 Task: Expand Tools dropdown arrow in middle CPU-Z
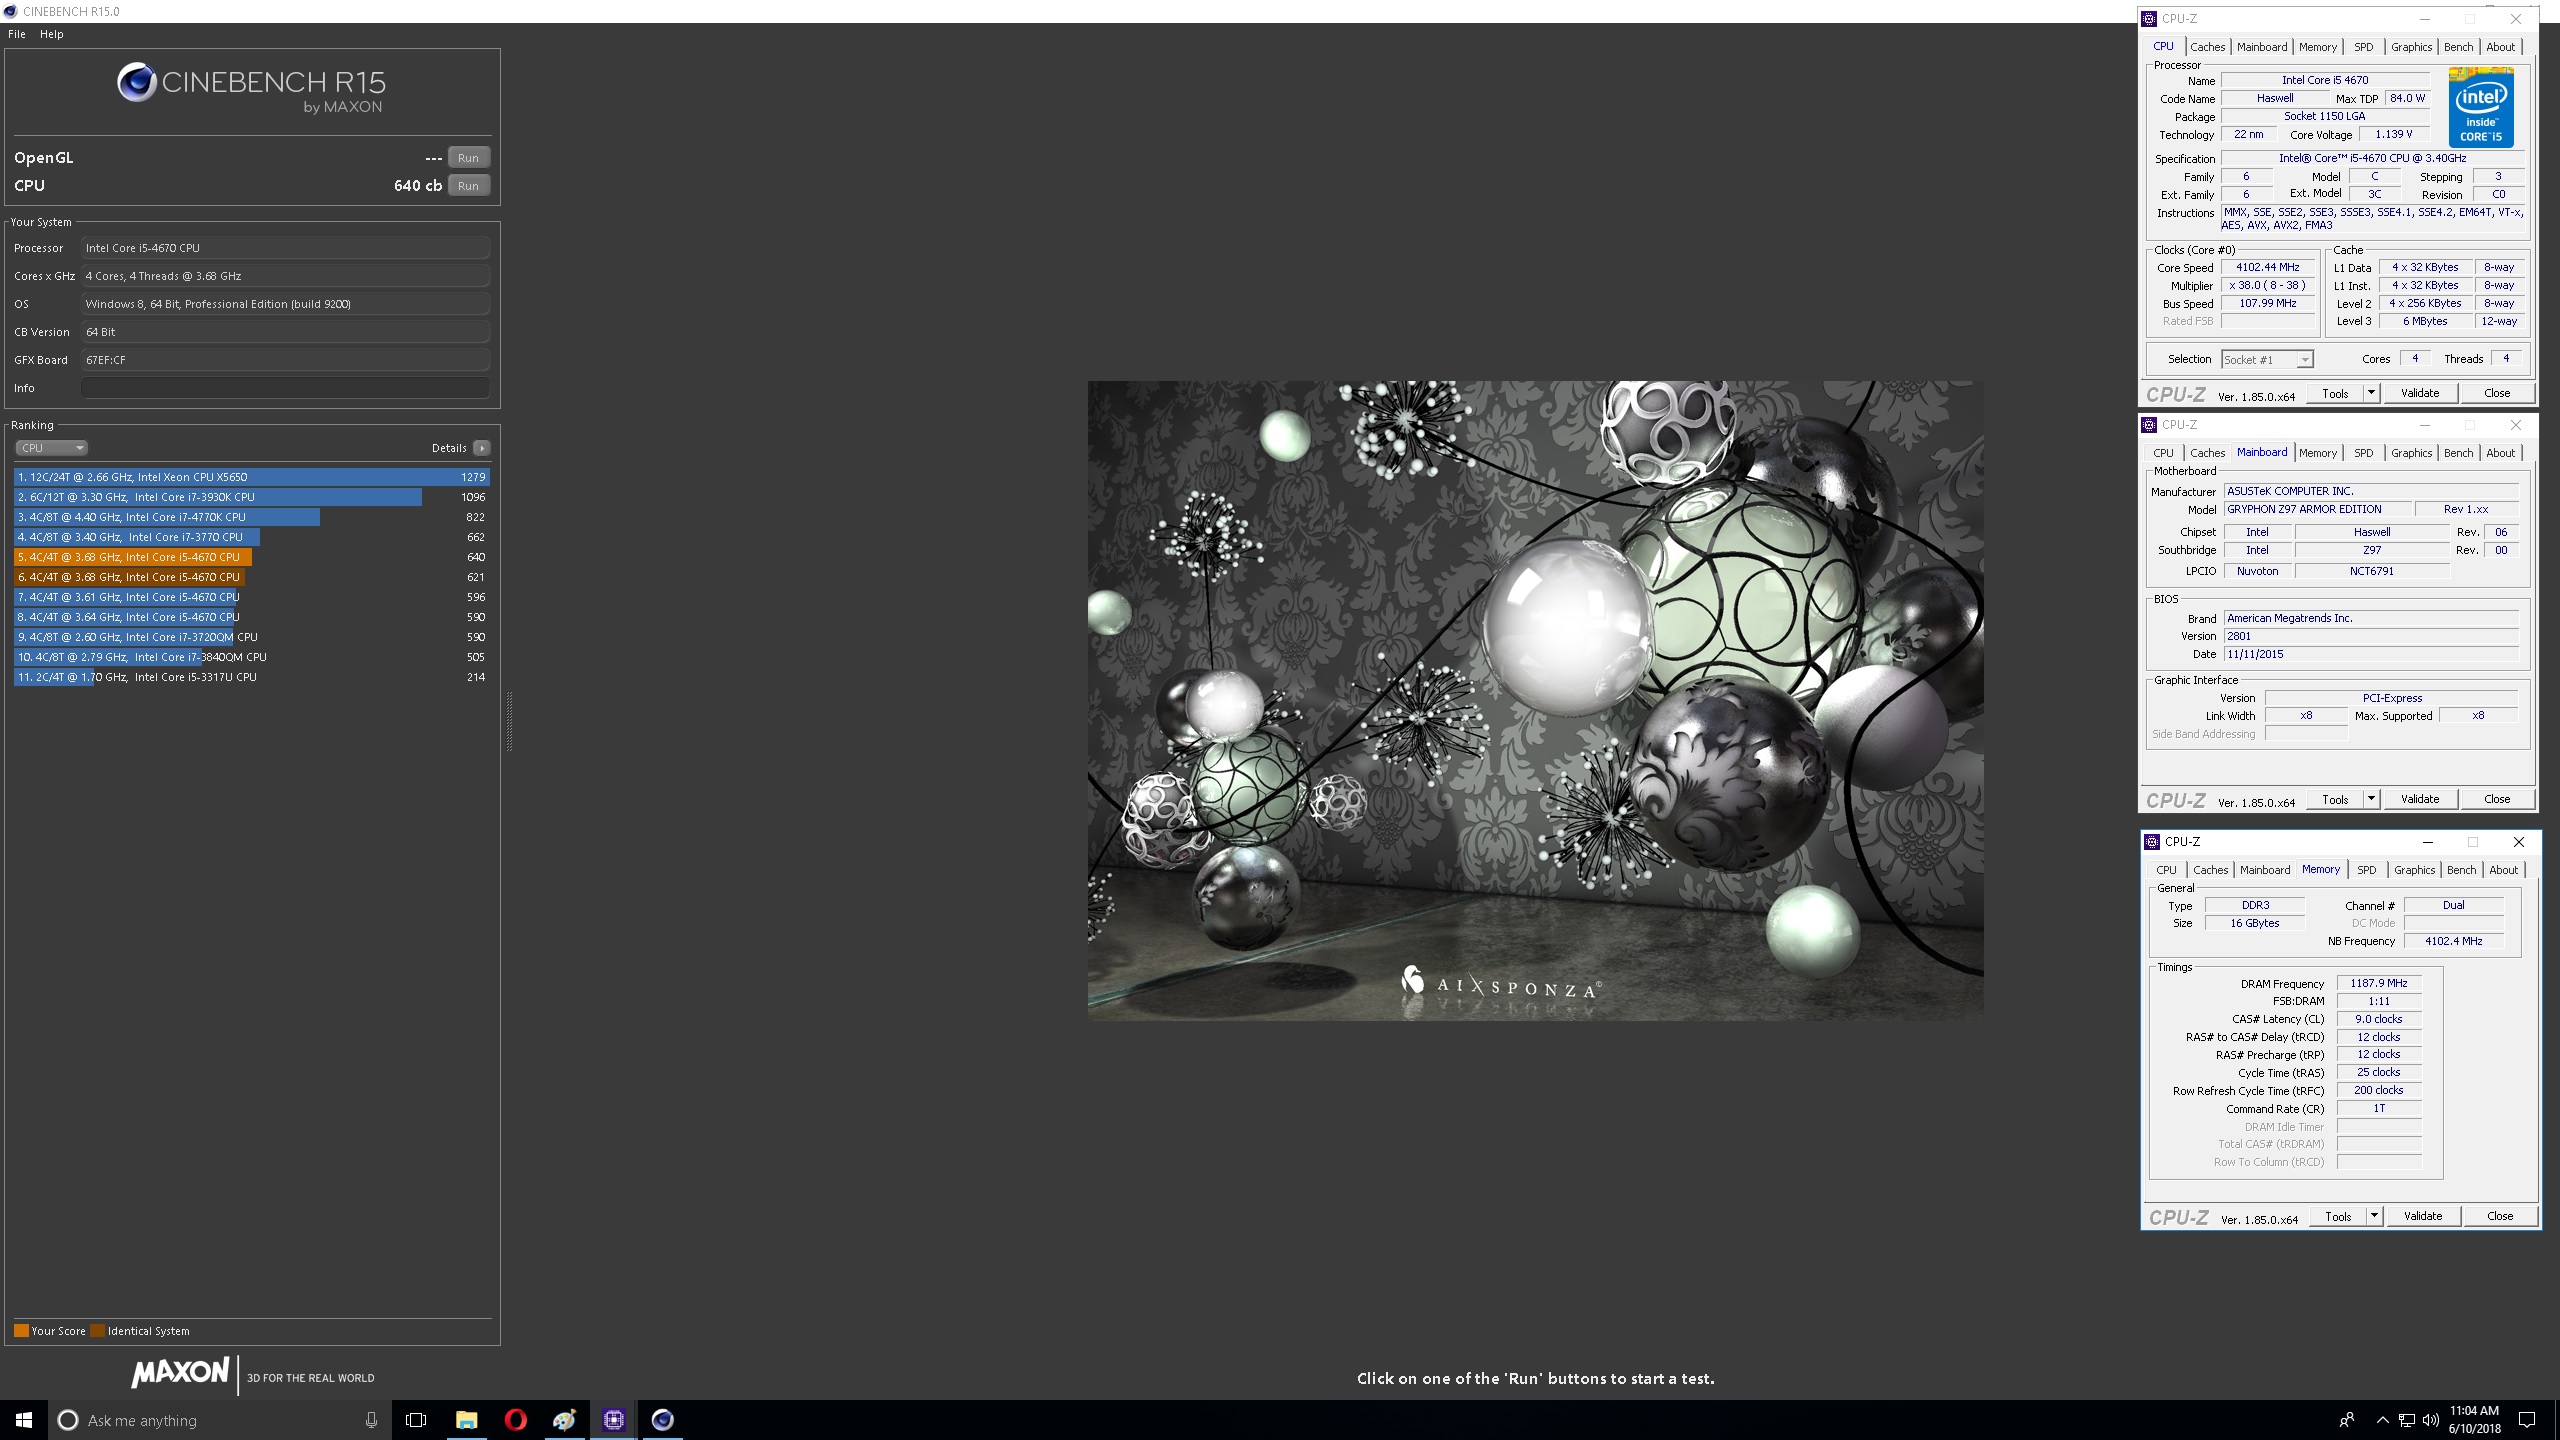(x=2371, y=799)
